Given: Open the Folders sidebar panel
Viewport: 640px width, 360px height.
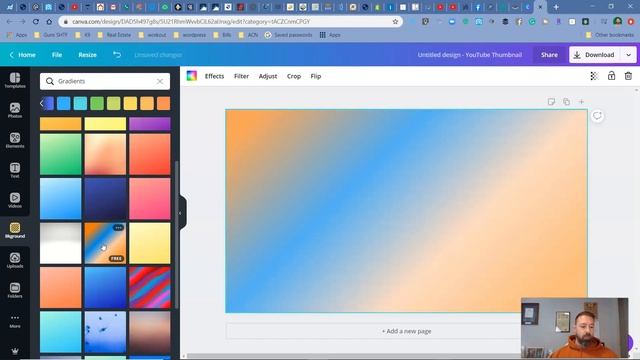Looking at the screenshot, I should 15,290.
